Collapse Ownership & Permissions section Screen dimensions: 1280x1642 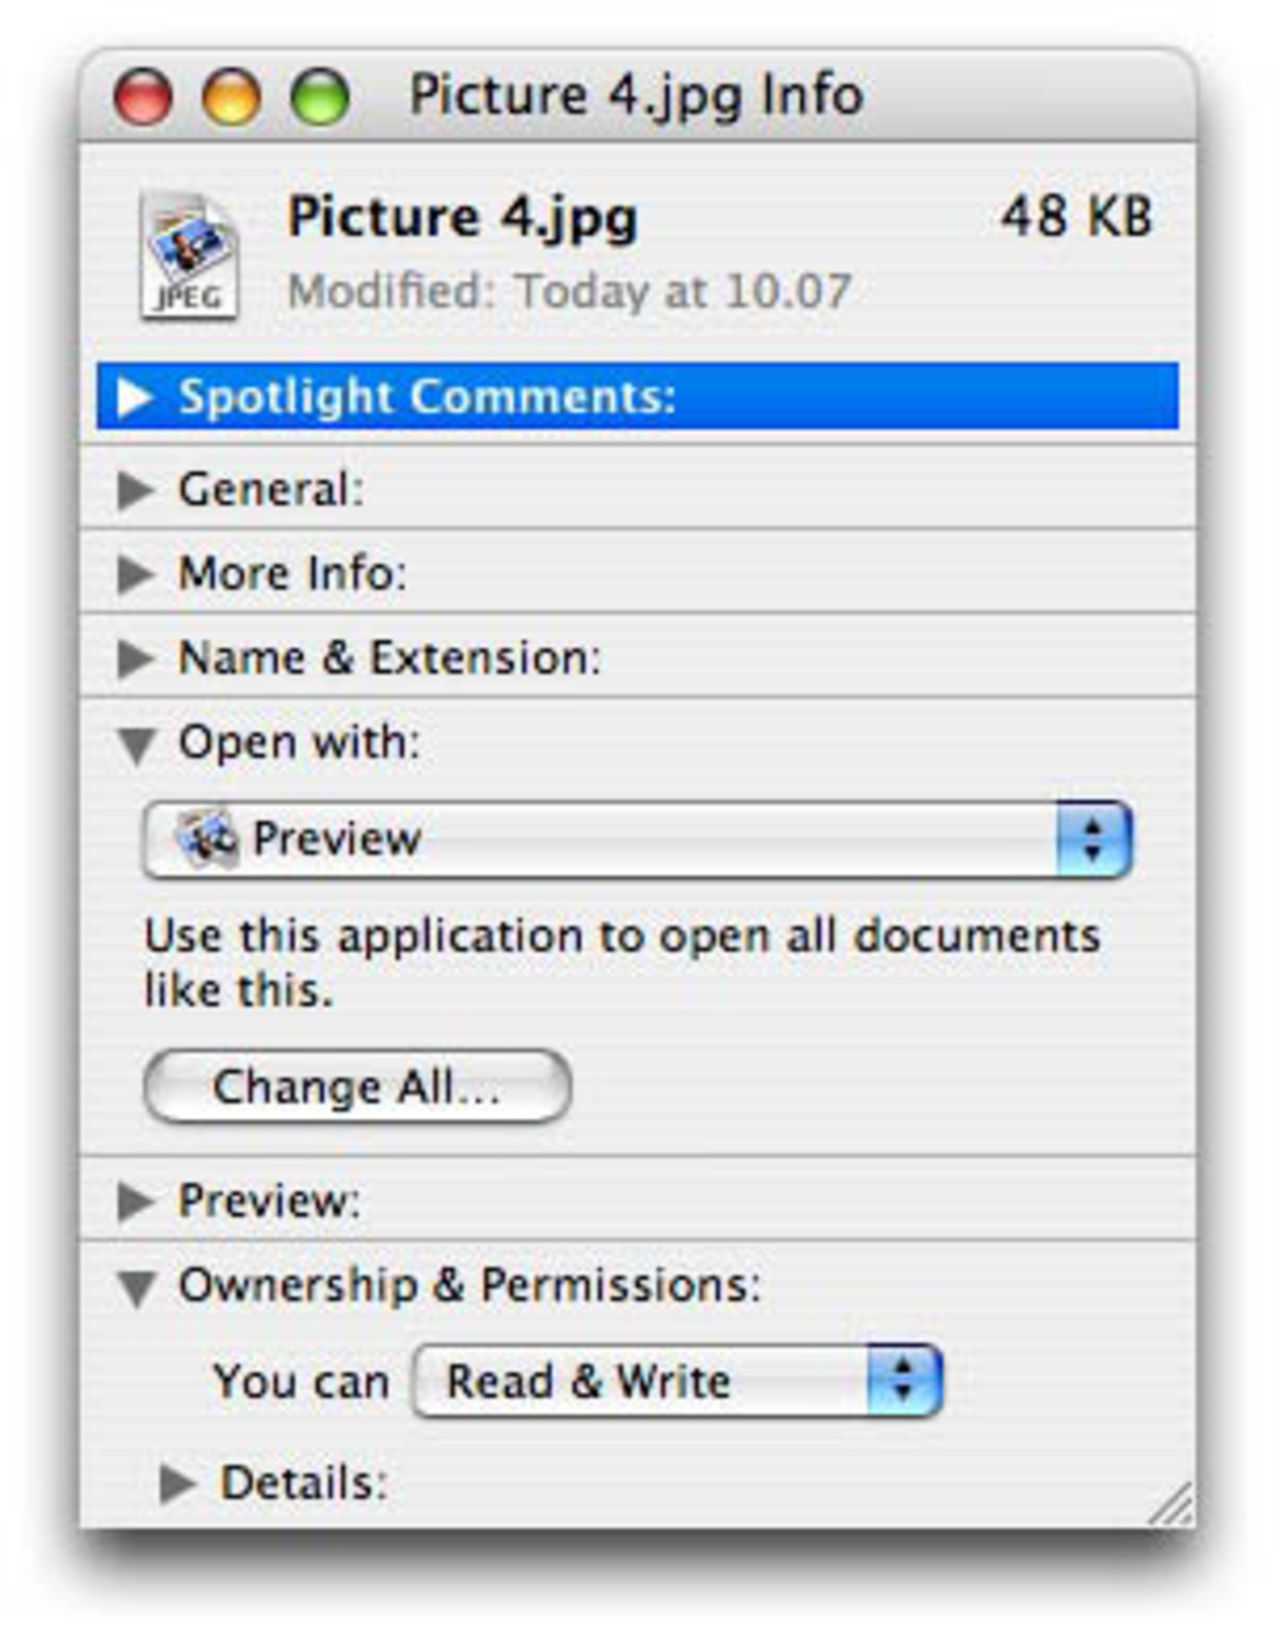[135, 1287]
